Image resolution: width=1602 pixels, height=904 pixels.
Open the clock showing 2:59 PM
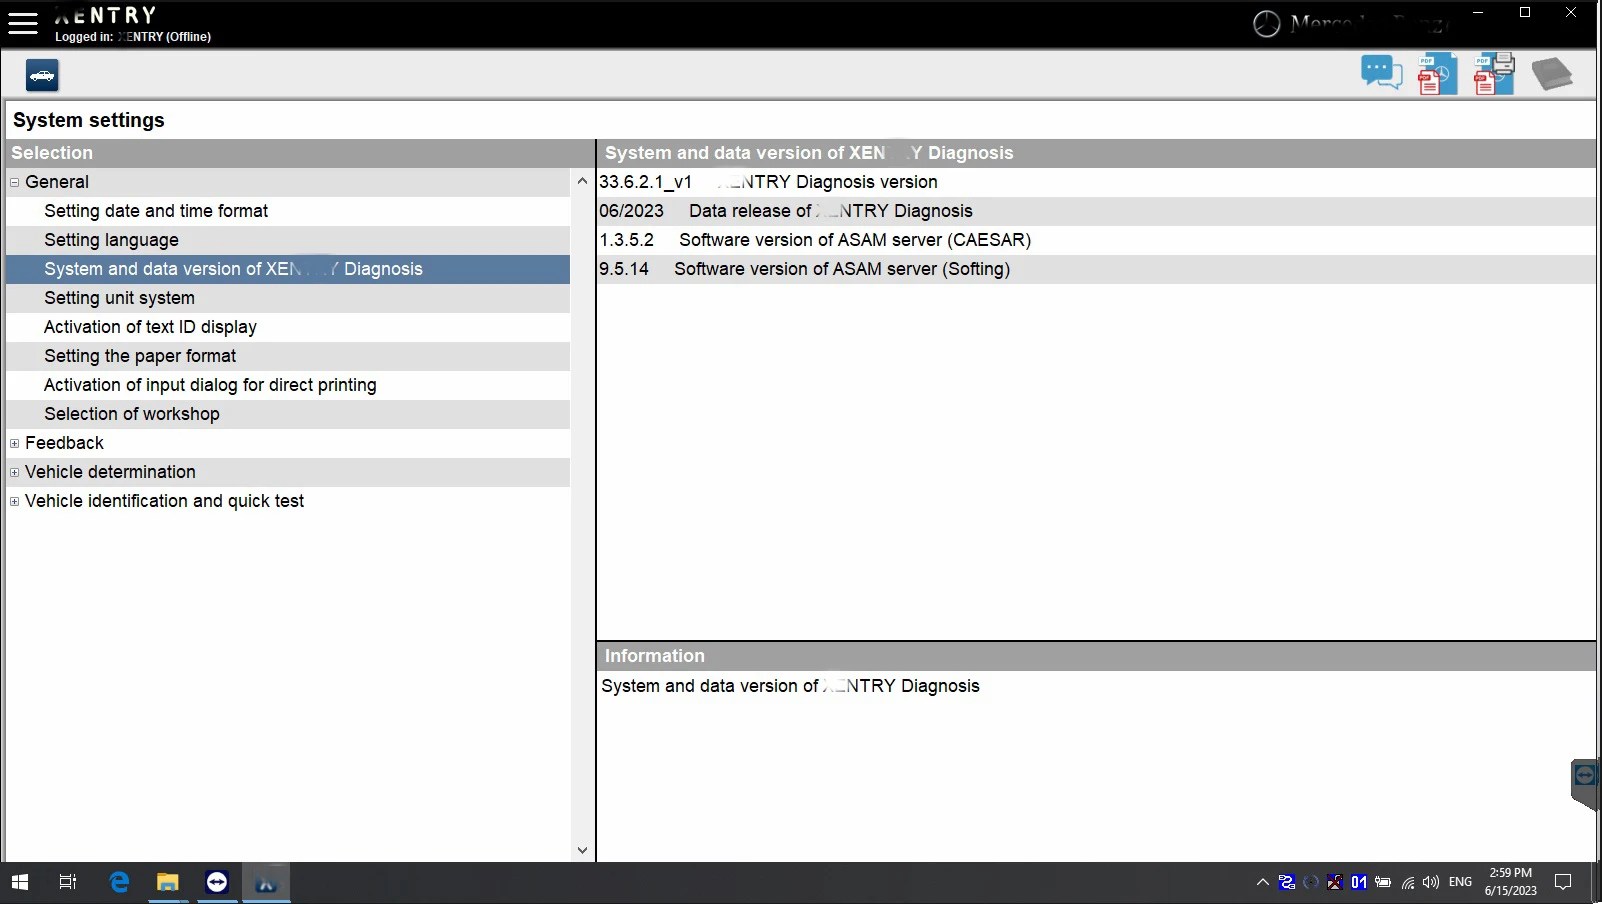[1510, 882]
